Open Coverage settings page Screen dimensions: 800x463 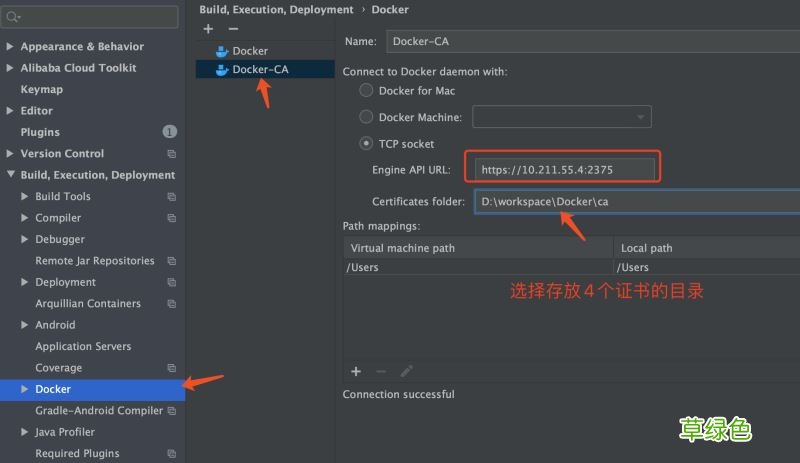58,368
